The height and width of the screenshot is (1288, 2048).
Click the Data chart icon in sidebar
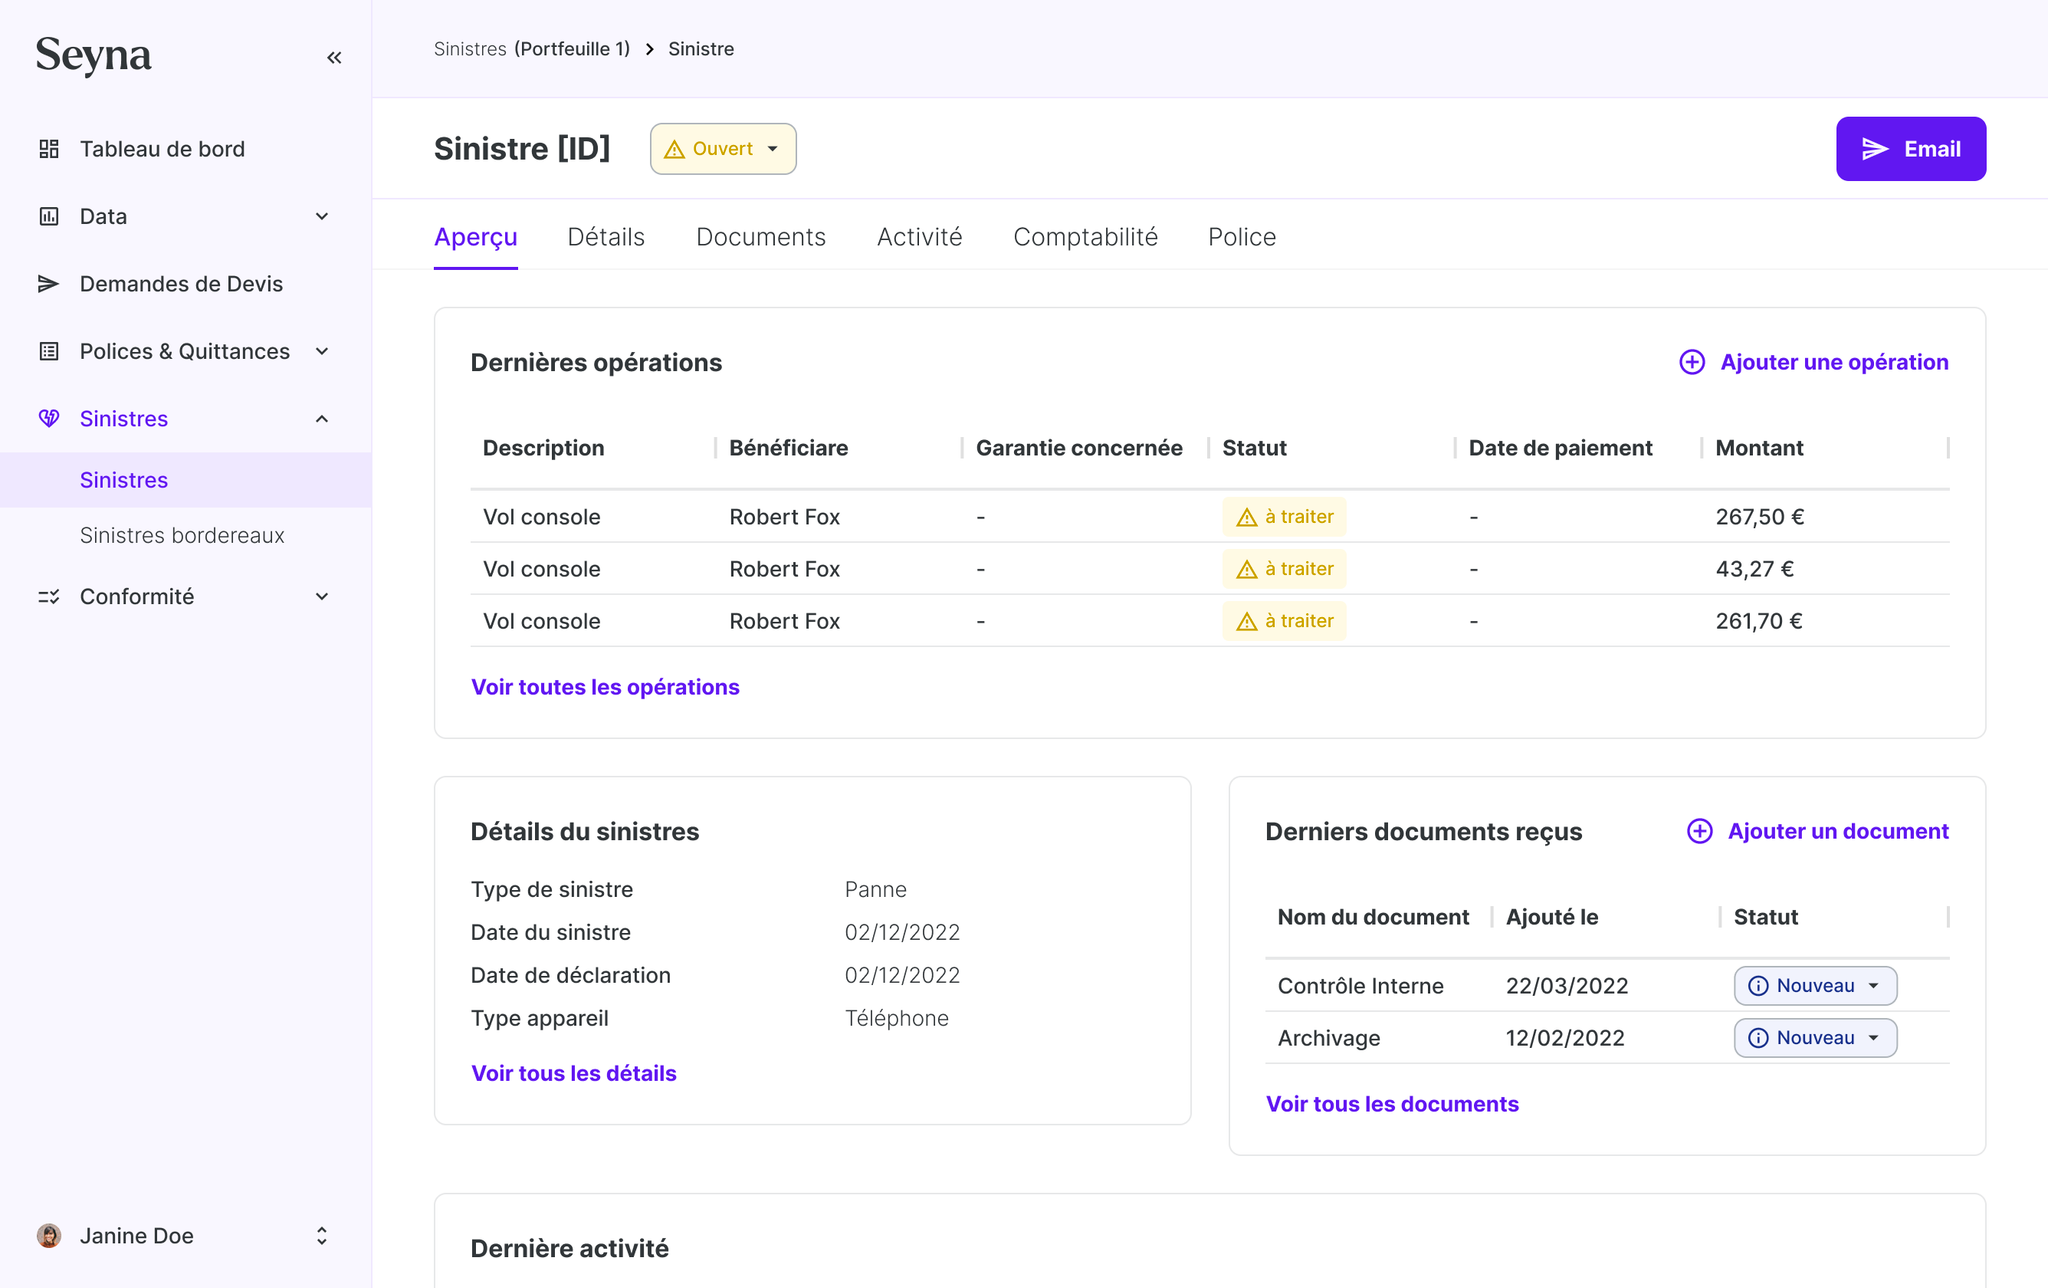[x=49, y=216]
